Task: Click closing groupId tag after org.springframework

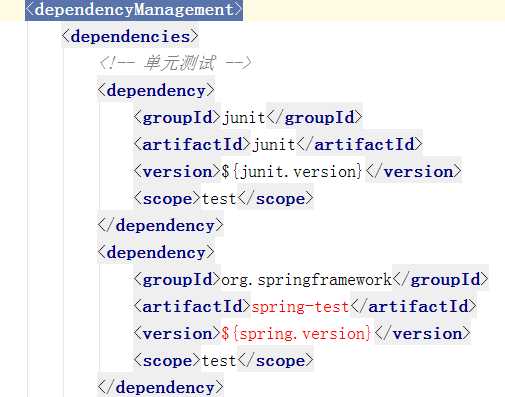Action: tap(441, 280)
